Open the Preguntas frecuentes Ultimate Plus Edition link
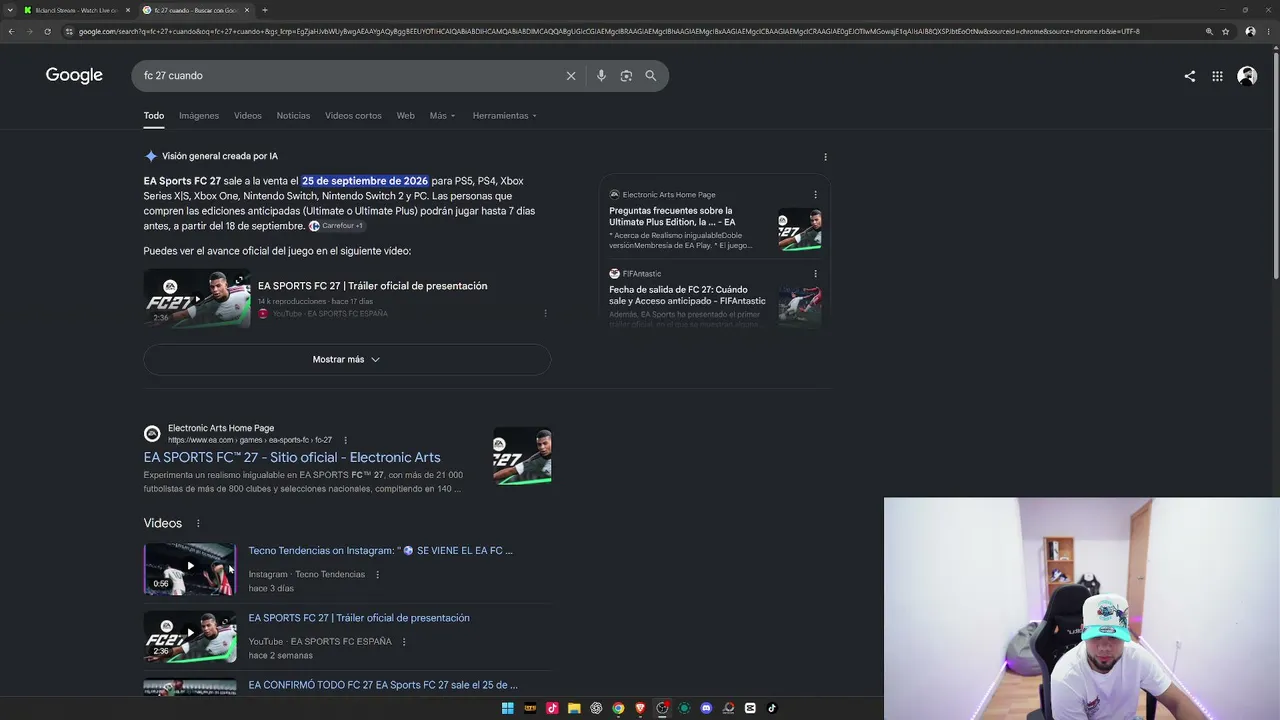This screenshot has height=720, width=1280. pos(672,217)
